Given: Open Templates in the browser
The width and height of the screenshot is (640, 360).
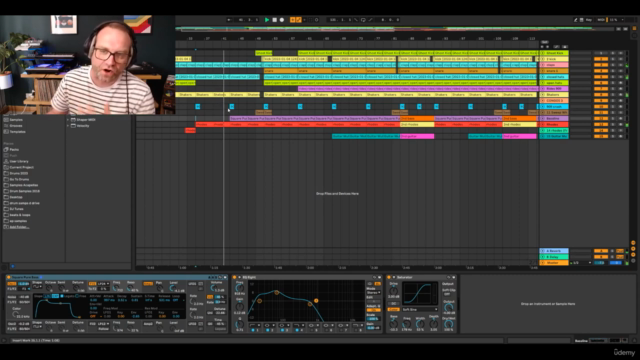Looking at the screenshot, I should click(17, 132).
